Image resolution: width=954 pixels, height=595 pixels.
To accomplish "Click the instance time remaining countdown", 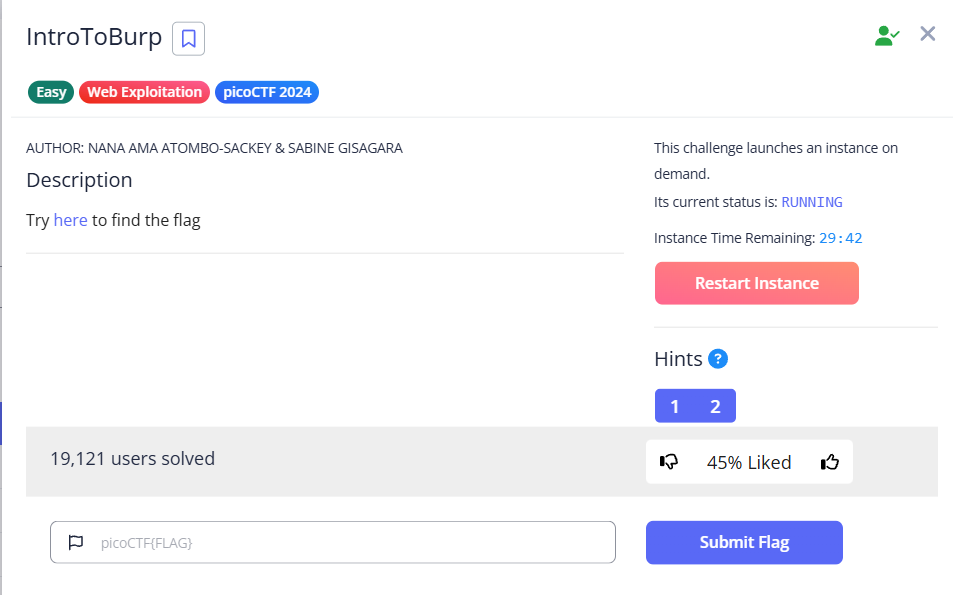I will (x=841, y=238).
